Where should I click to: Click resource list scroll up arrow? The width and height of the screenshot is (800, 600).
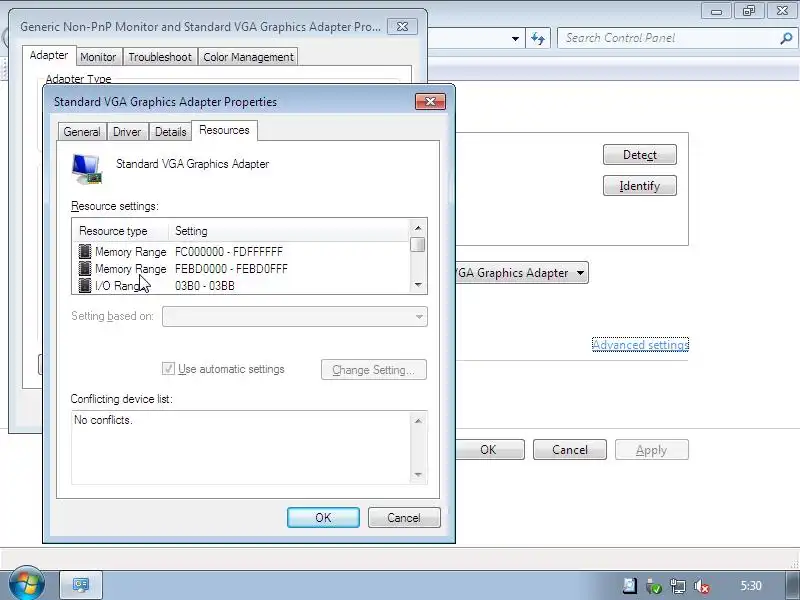(418, 228)
